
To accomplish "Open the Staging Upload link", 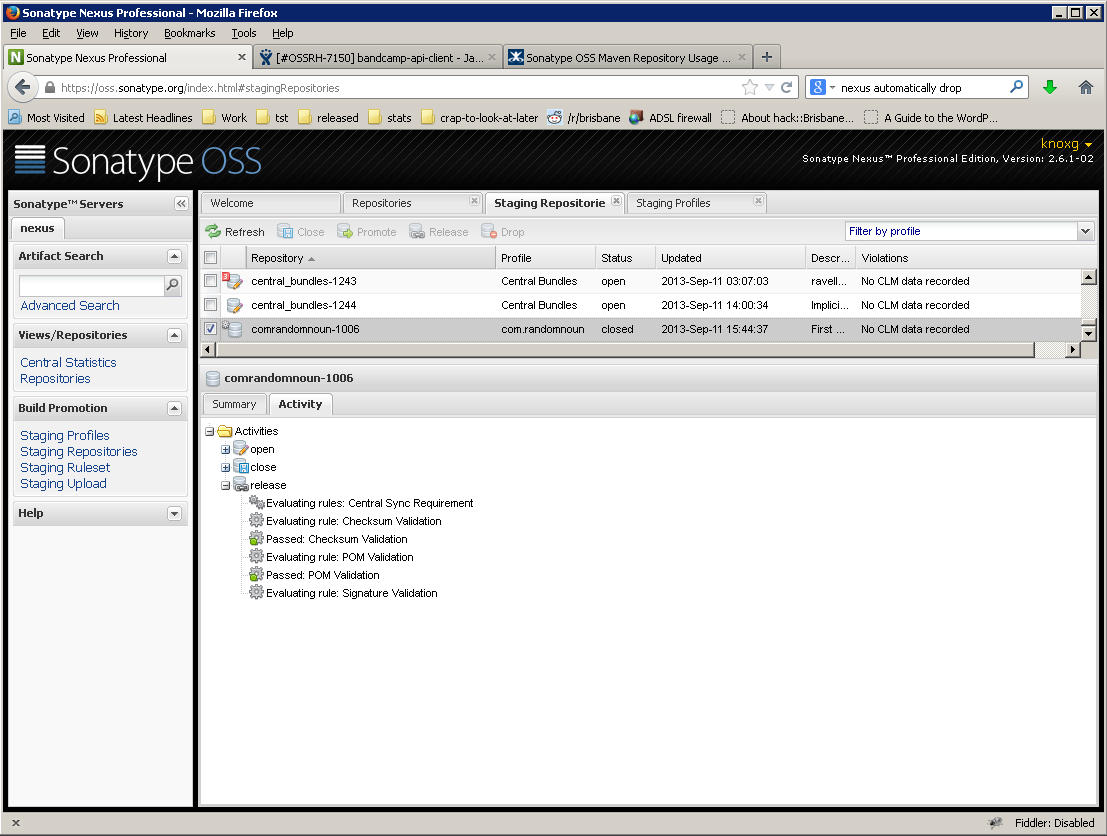I will tap(64, 484).
